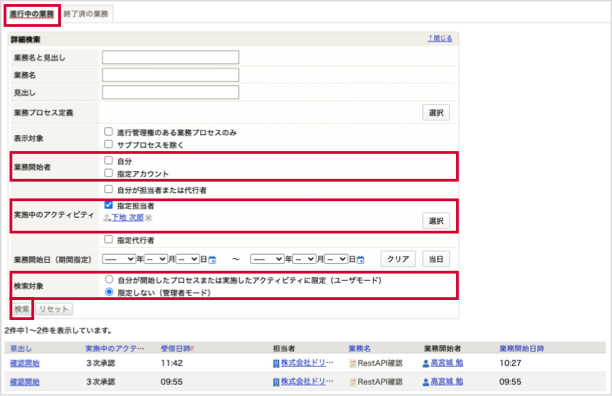The image size is (612, 396).
Task: Click user icon of 高宮城 勉, 09:55 row
Action: 426,382
